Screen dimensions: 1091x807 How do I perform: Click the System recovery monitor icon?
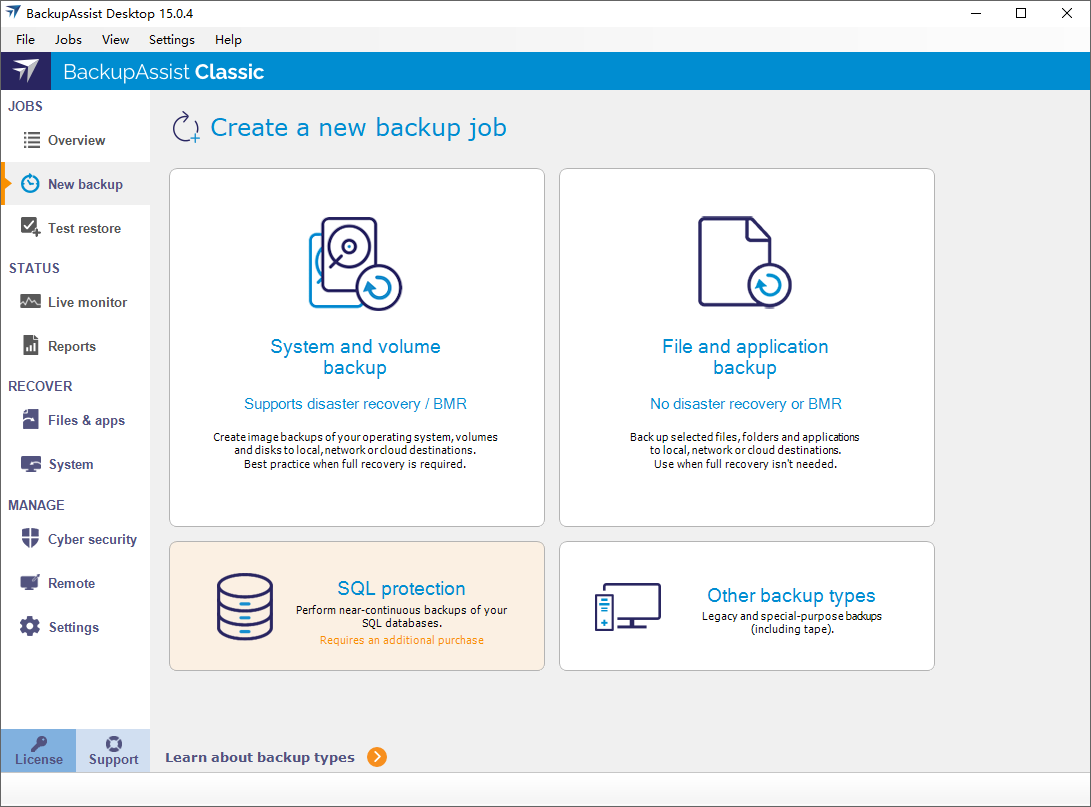31,464
